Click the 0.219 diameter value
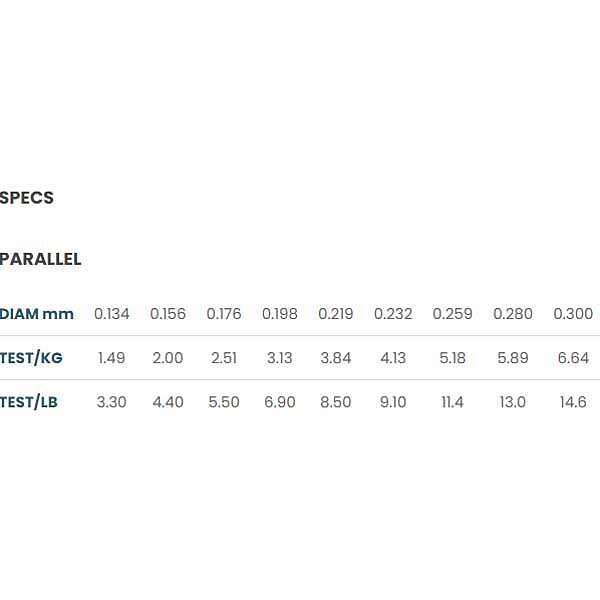 [336, 314]
